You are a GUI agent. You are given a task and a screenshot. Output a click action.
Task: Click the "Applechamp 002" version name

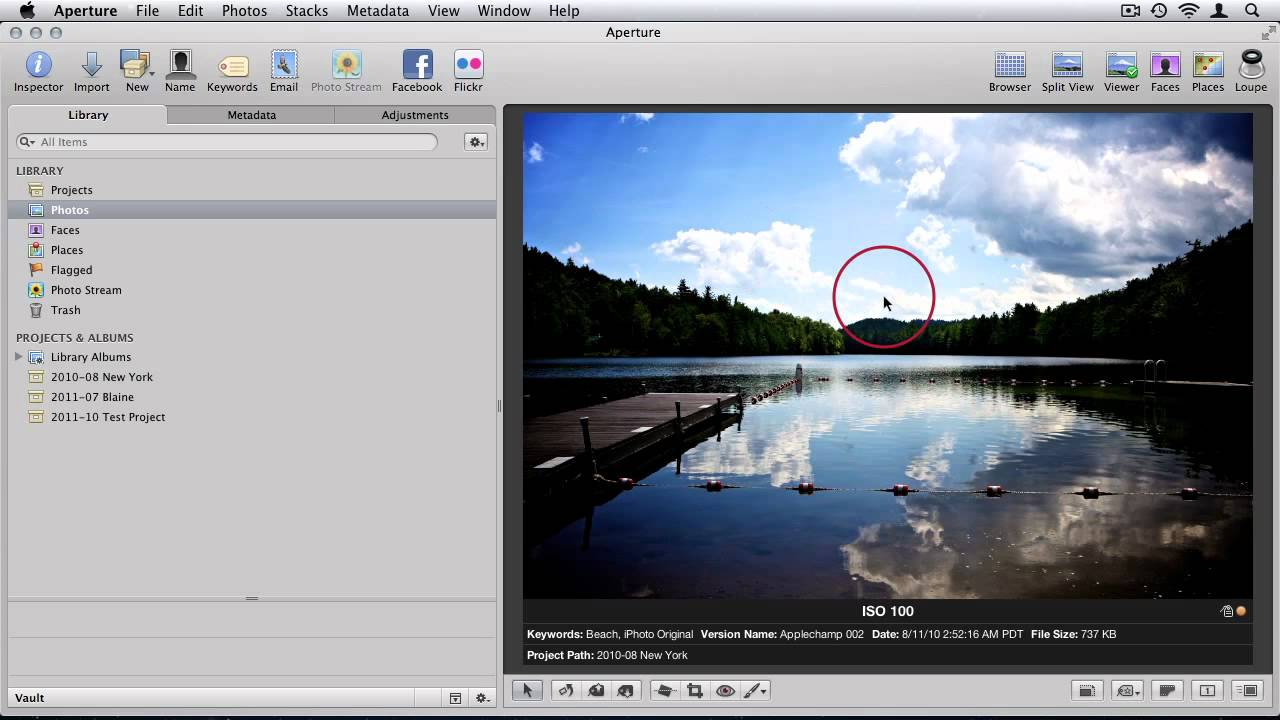(823, 634)
